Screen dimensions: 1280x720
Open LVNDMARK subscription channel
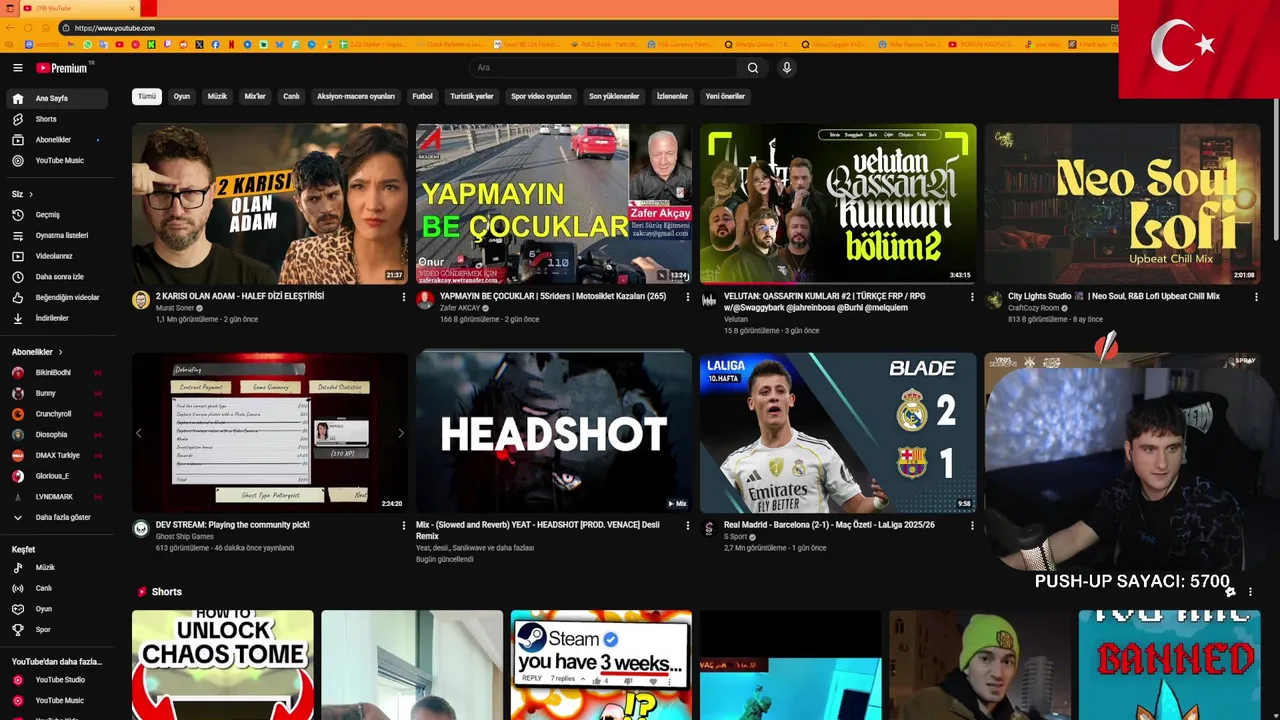click(59, 497)
